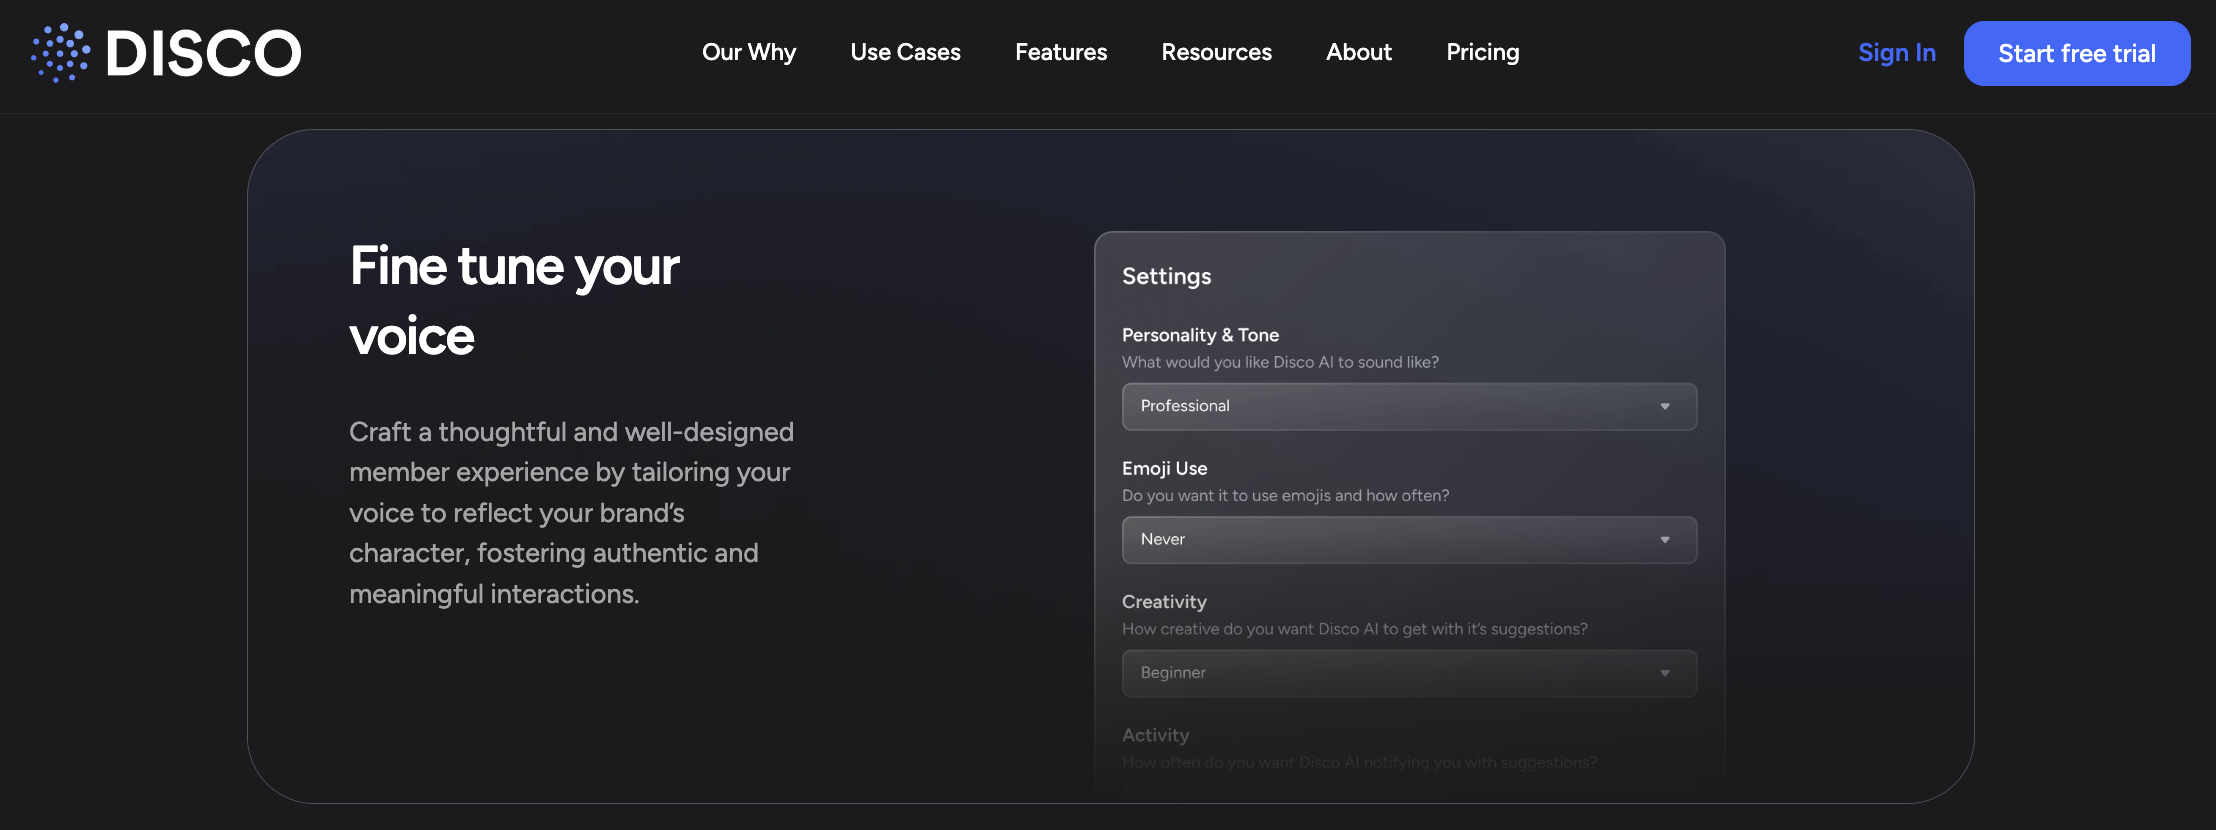2216x830 pixels.
Task: Open the Use Cases menu
Action: pyautogui.click(x=905, y=52)
